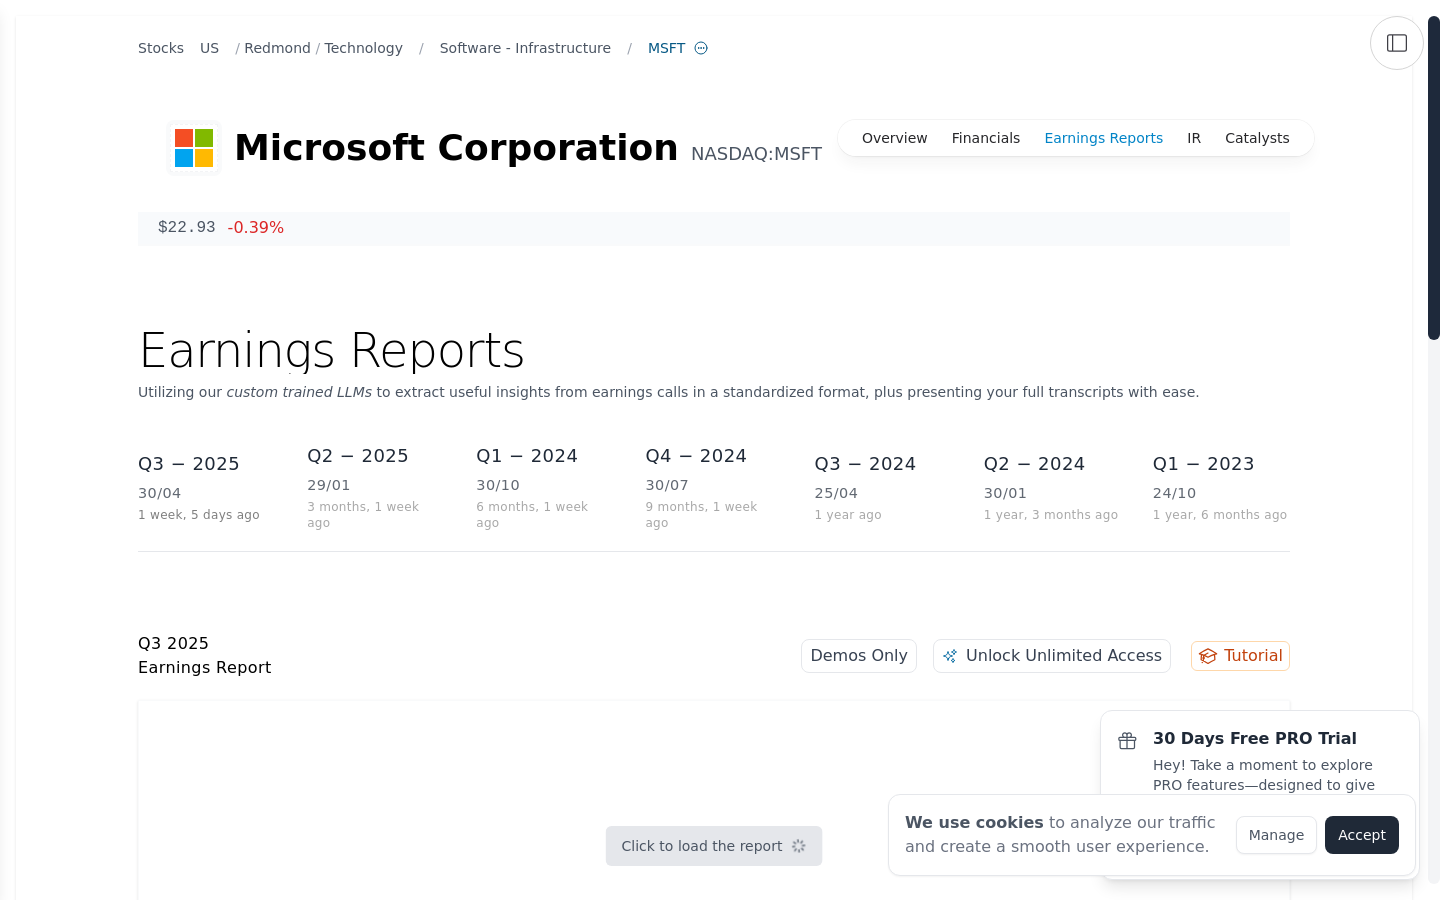This screenshot has width=1440, height=900.
Task: Click the graduation cap Tutorial icon
Action: [1208, 656]
